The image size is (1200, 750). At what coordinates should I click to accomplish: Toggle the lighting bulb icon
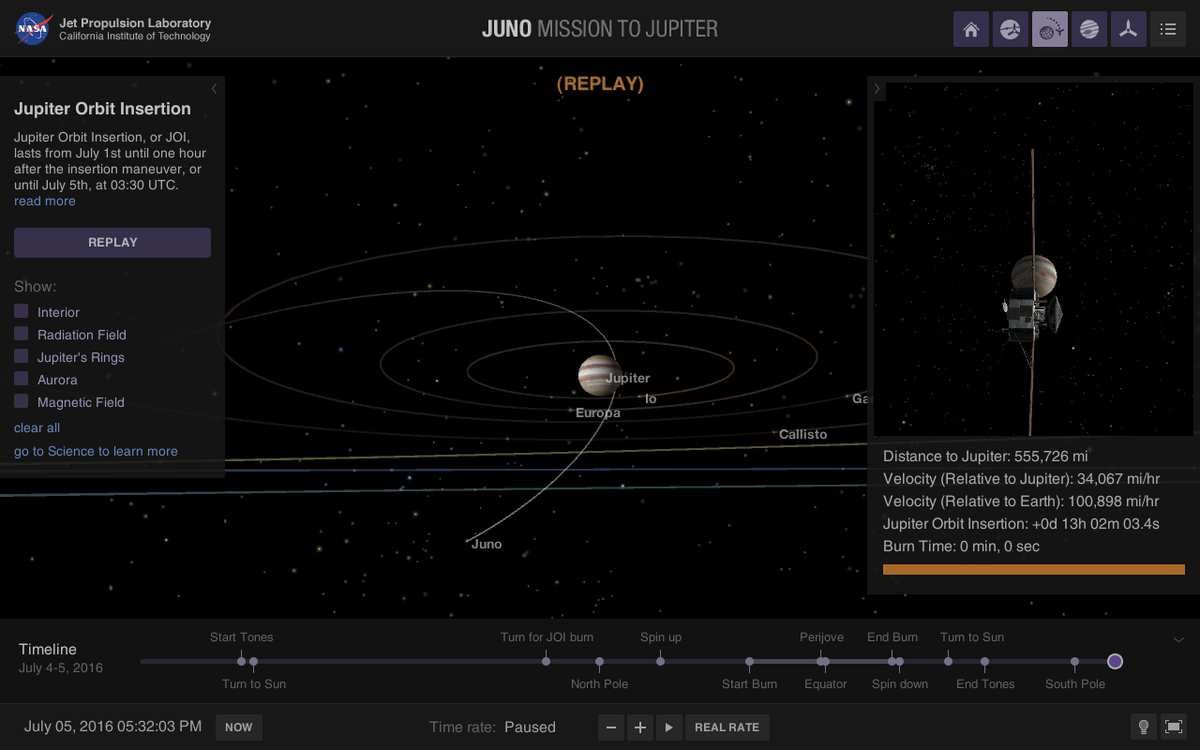point(1144,727)
